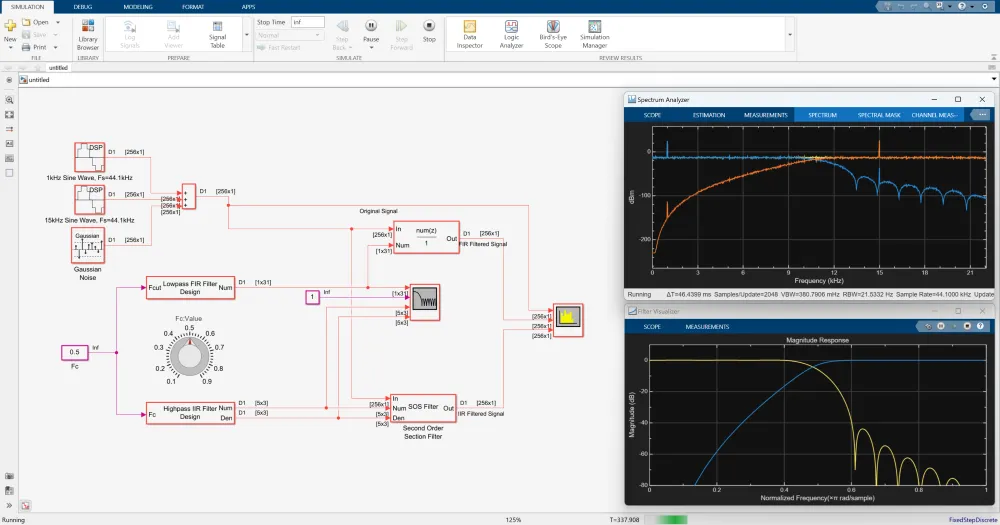Open the model path dropdown at right end
1000x525 pixels.
point(994,80)
